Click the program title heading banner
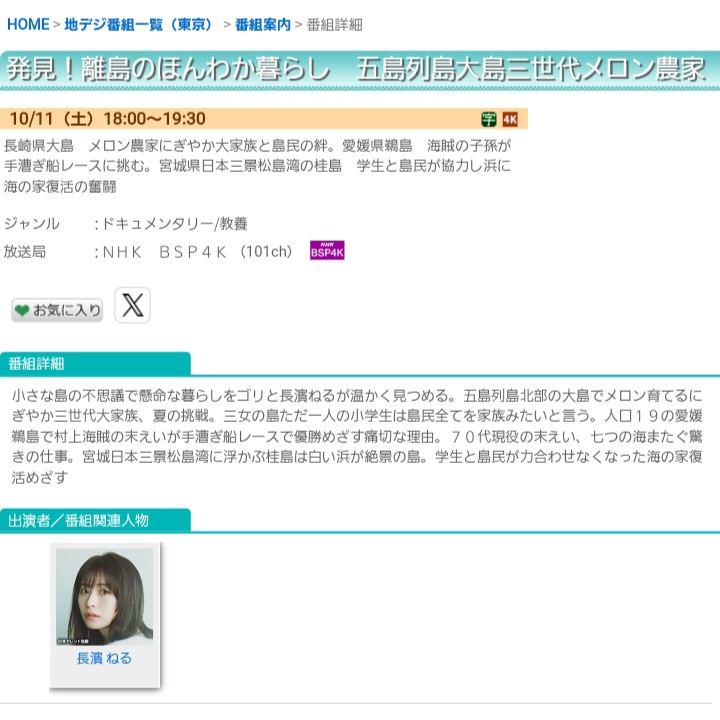 point(358,69)
